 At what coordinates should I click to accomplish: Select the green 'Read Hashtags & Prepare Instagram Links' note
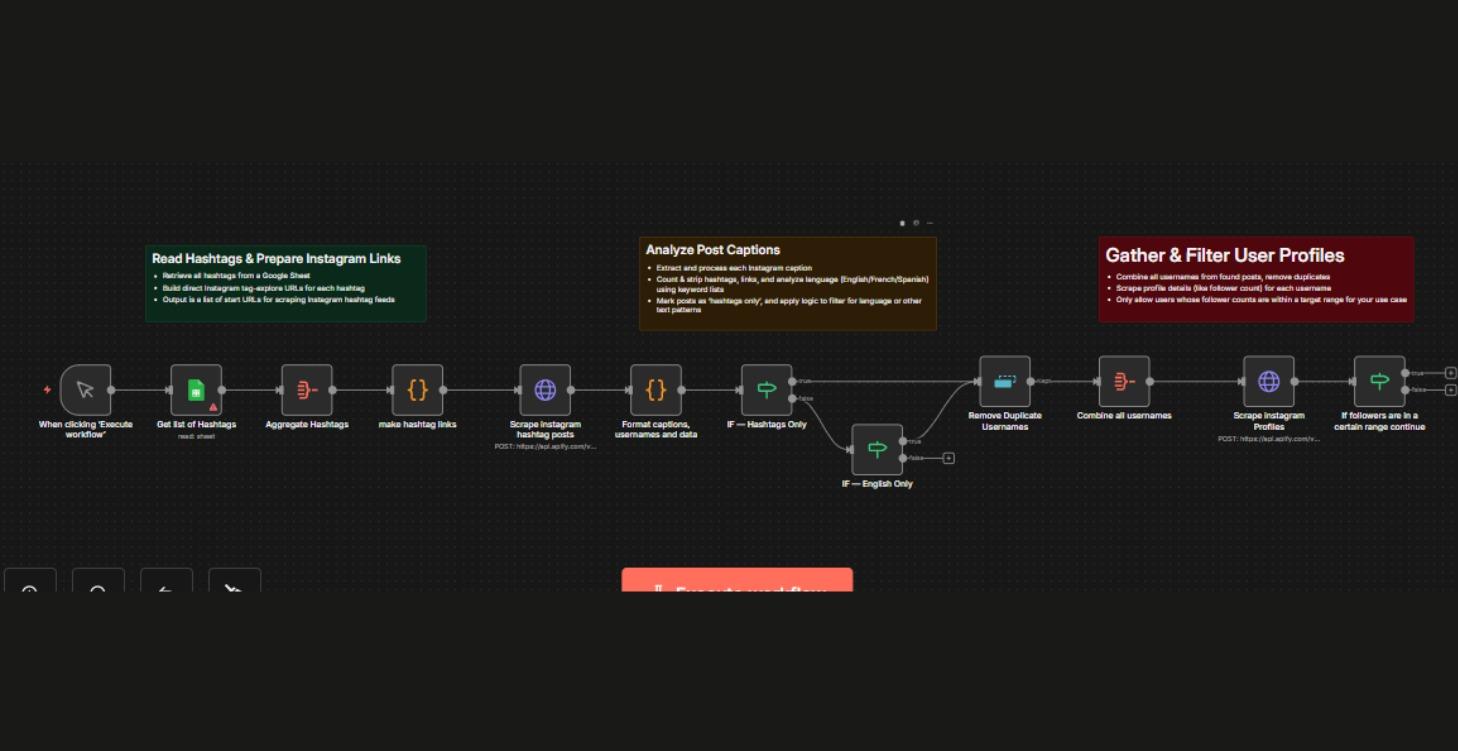pos(286,283)
